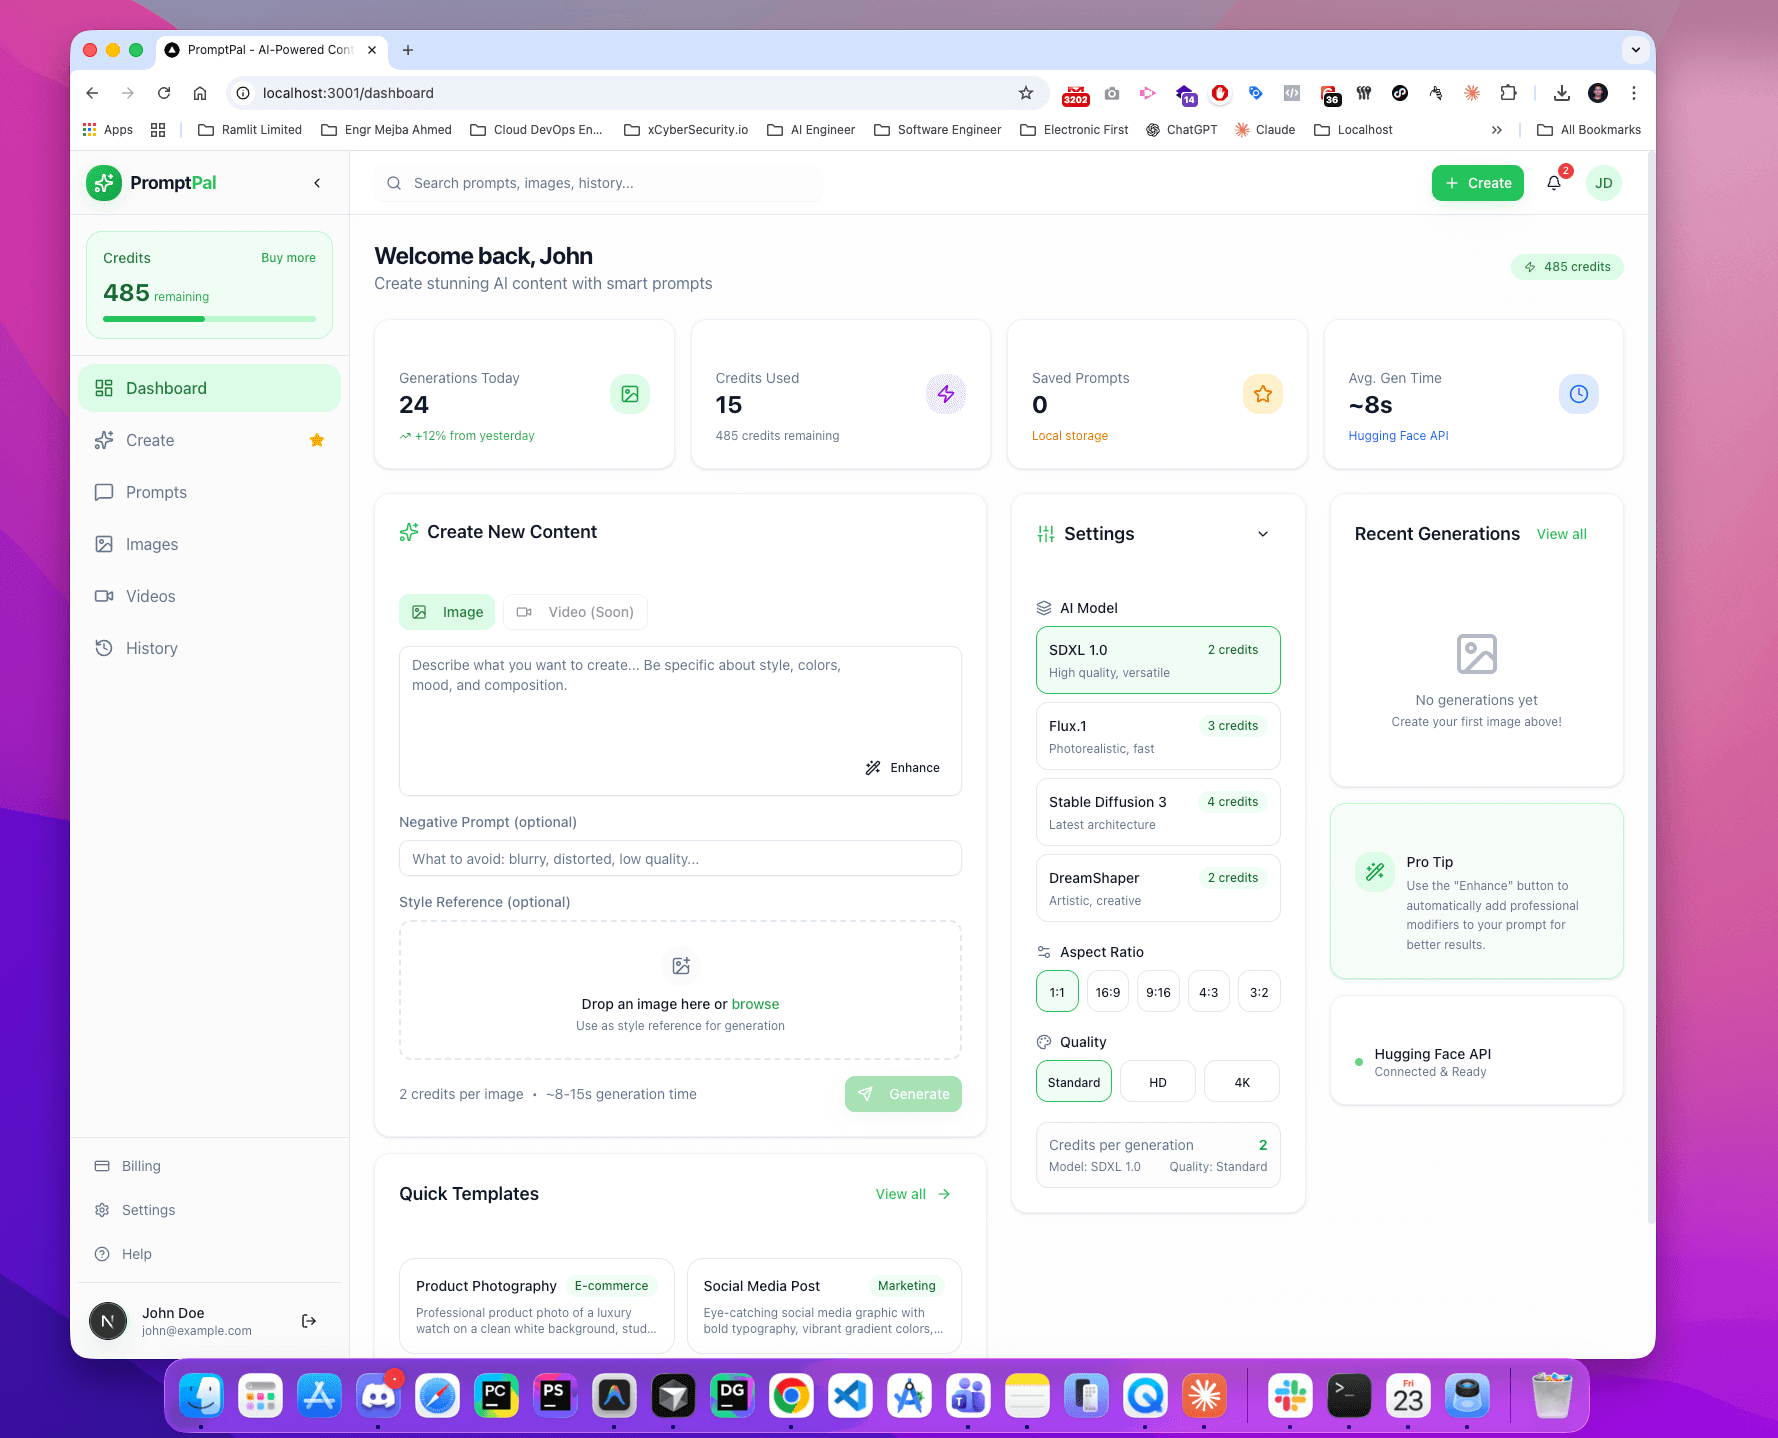Select the Flux.1 AI model

tap(1157, 736)
